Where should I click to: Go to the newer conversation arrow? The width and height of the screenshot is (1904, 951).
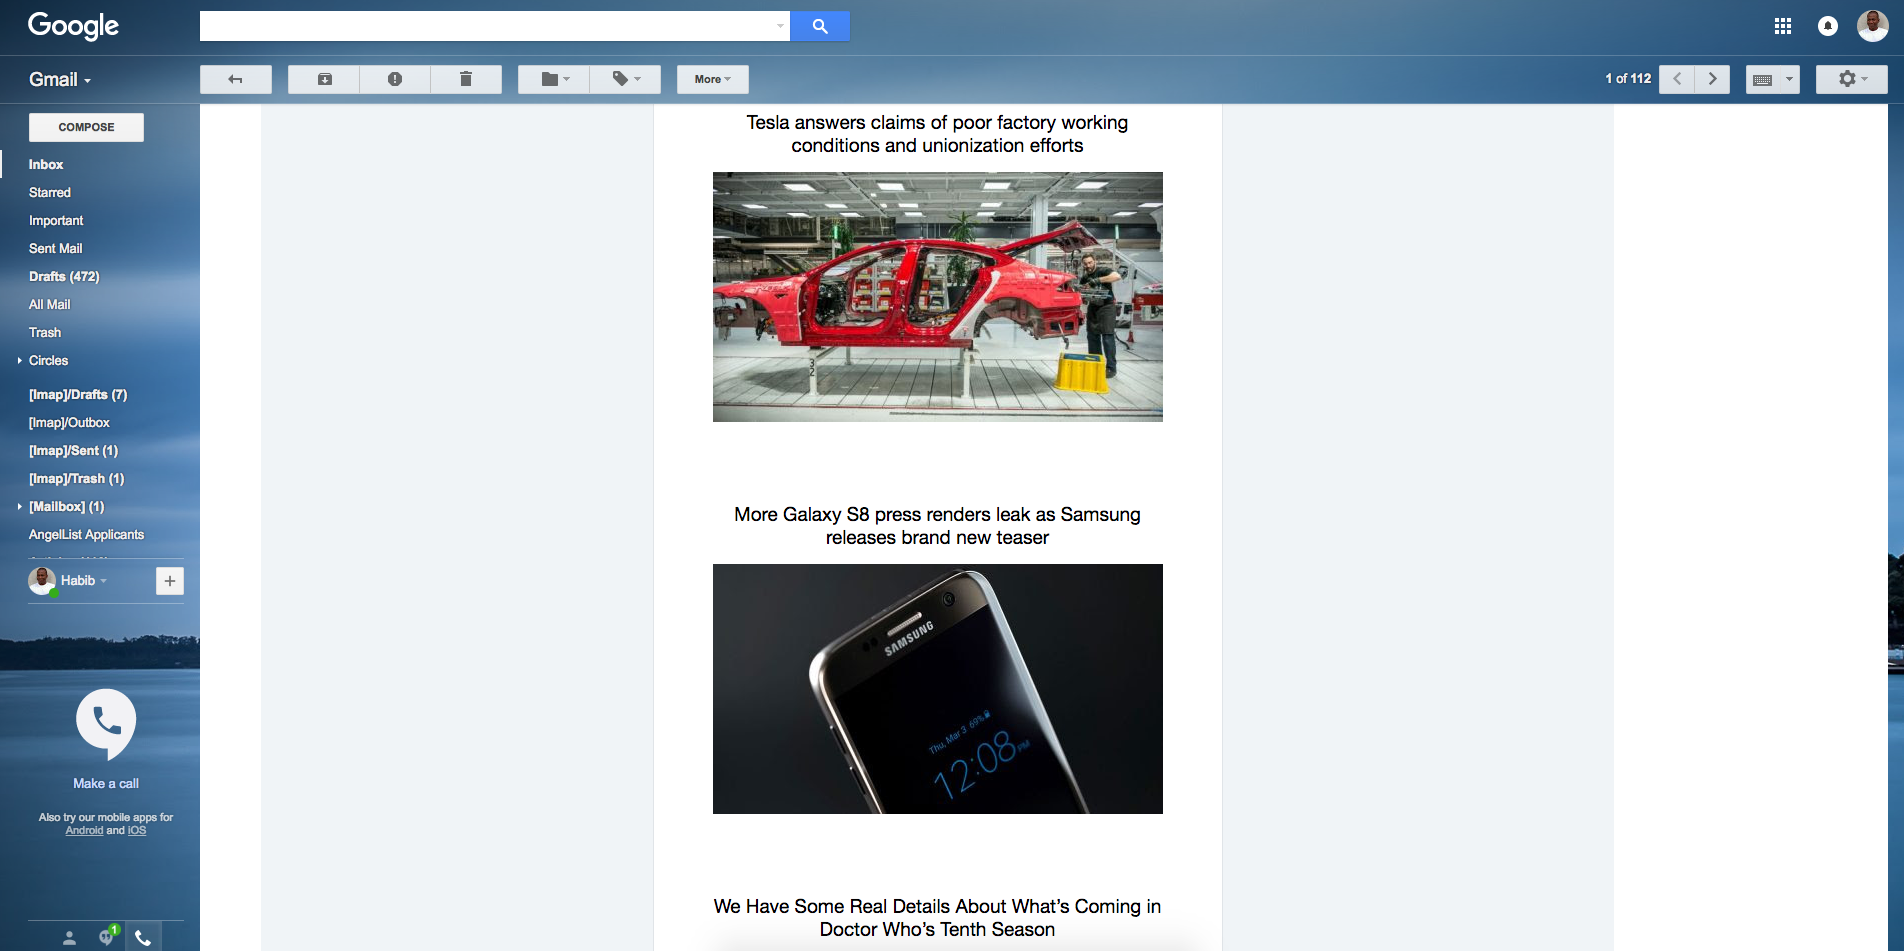(1677, 79)
